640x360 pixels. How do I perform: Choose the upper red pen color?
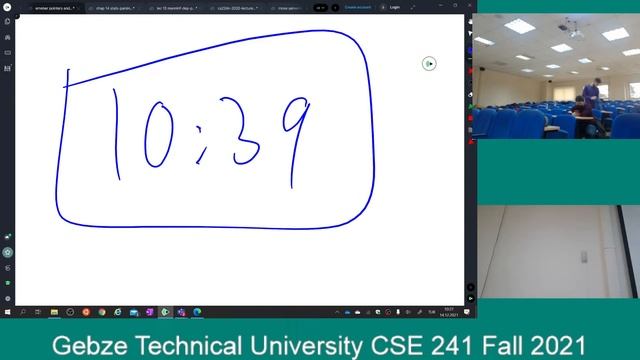(470, 71)
